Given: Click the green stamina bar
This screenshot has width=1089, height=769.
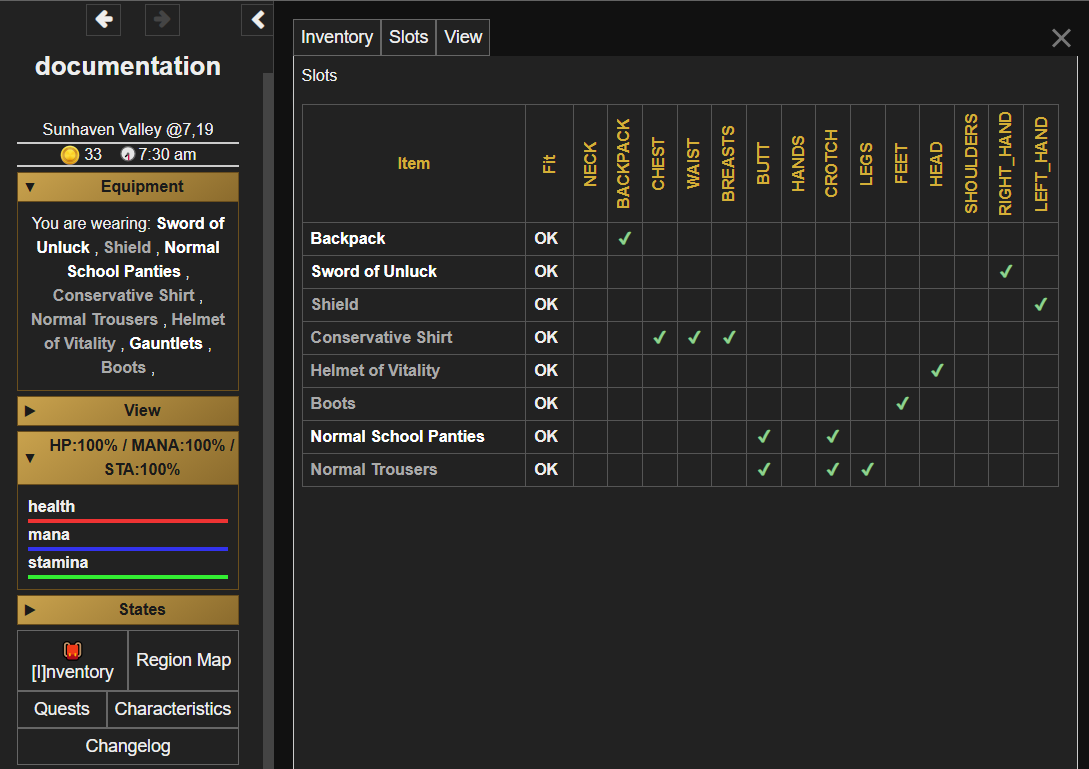Looking at the screenshot, I should 128,577.
